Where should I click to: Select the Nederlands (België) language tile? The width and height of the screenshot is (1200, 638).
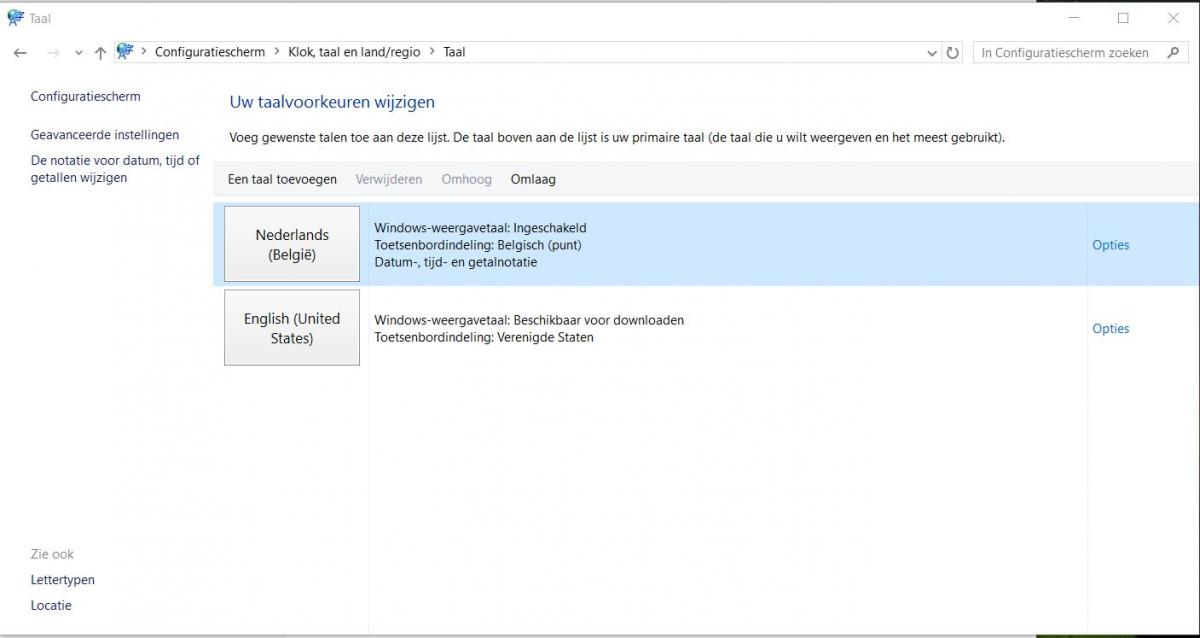click(x=292, y=244)
